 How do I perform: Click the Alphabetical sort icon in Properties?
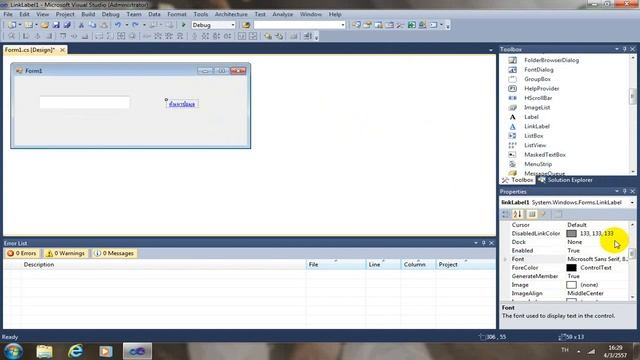click(x=518, y=214)
